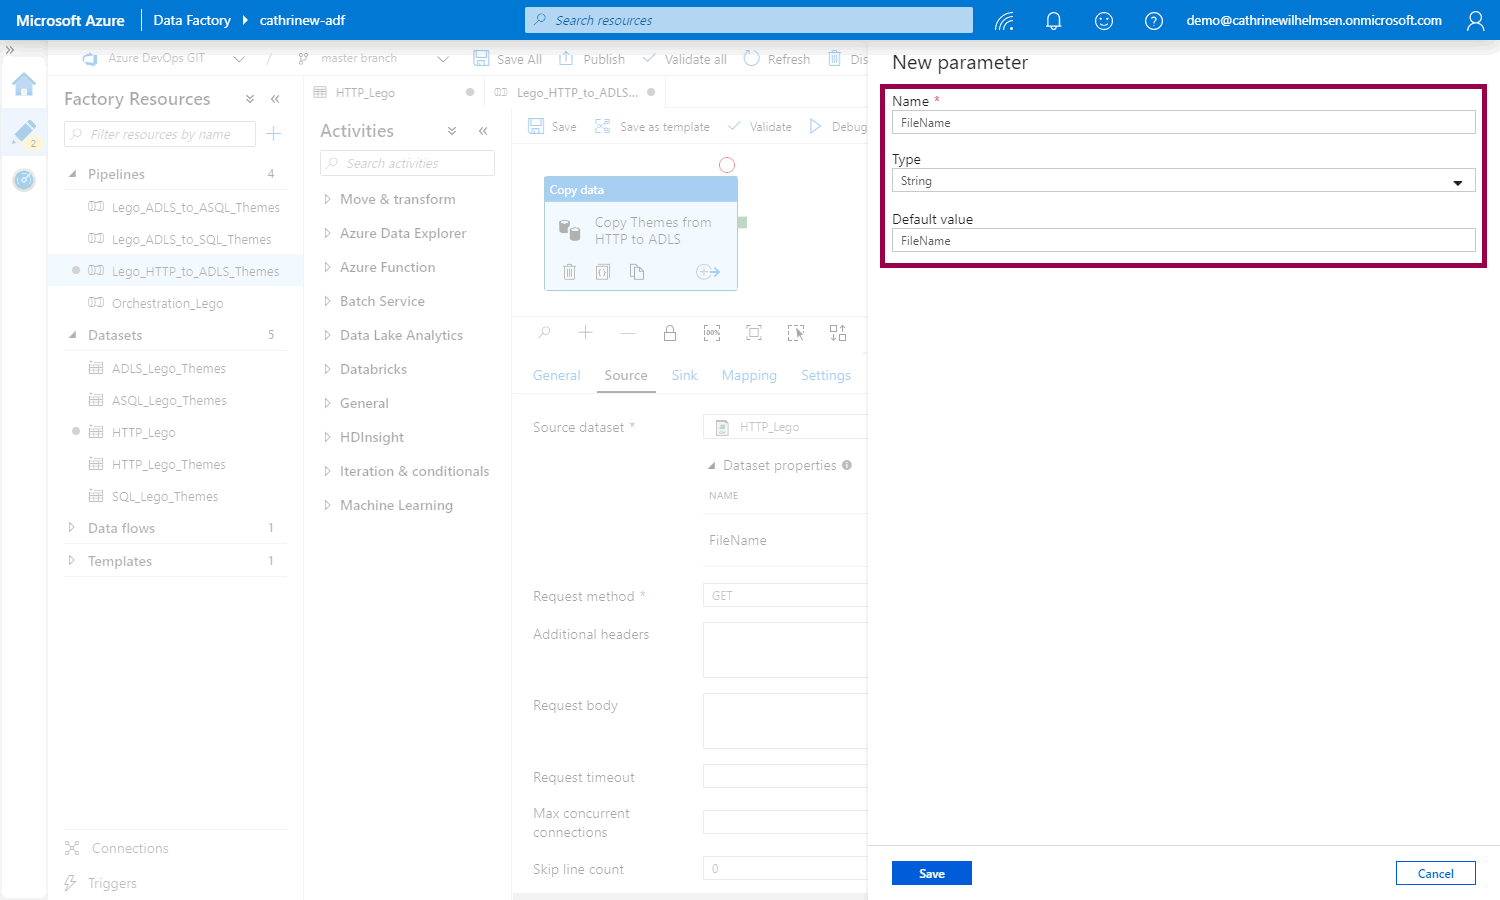The image size is (1500, 900).
Task: Click the Search resources box
Action: coord(748,20)
